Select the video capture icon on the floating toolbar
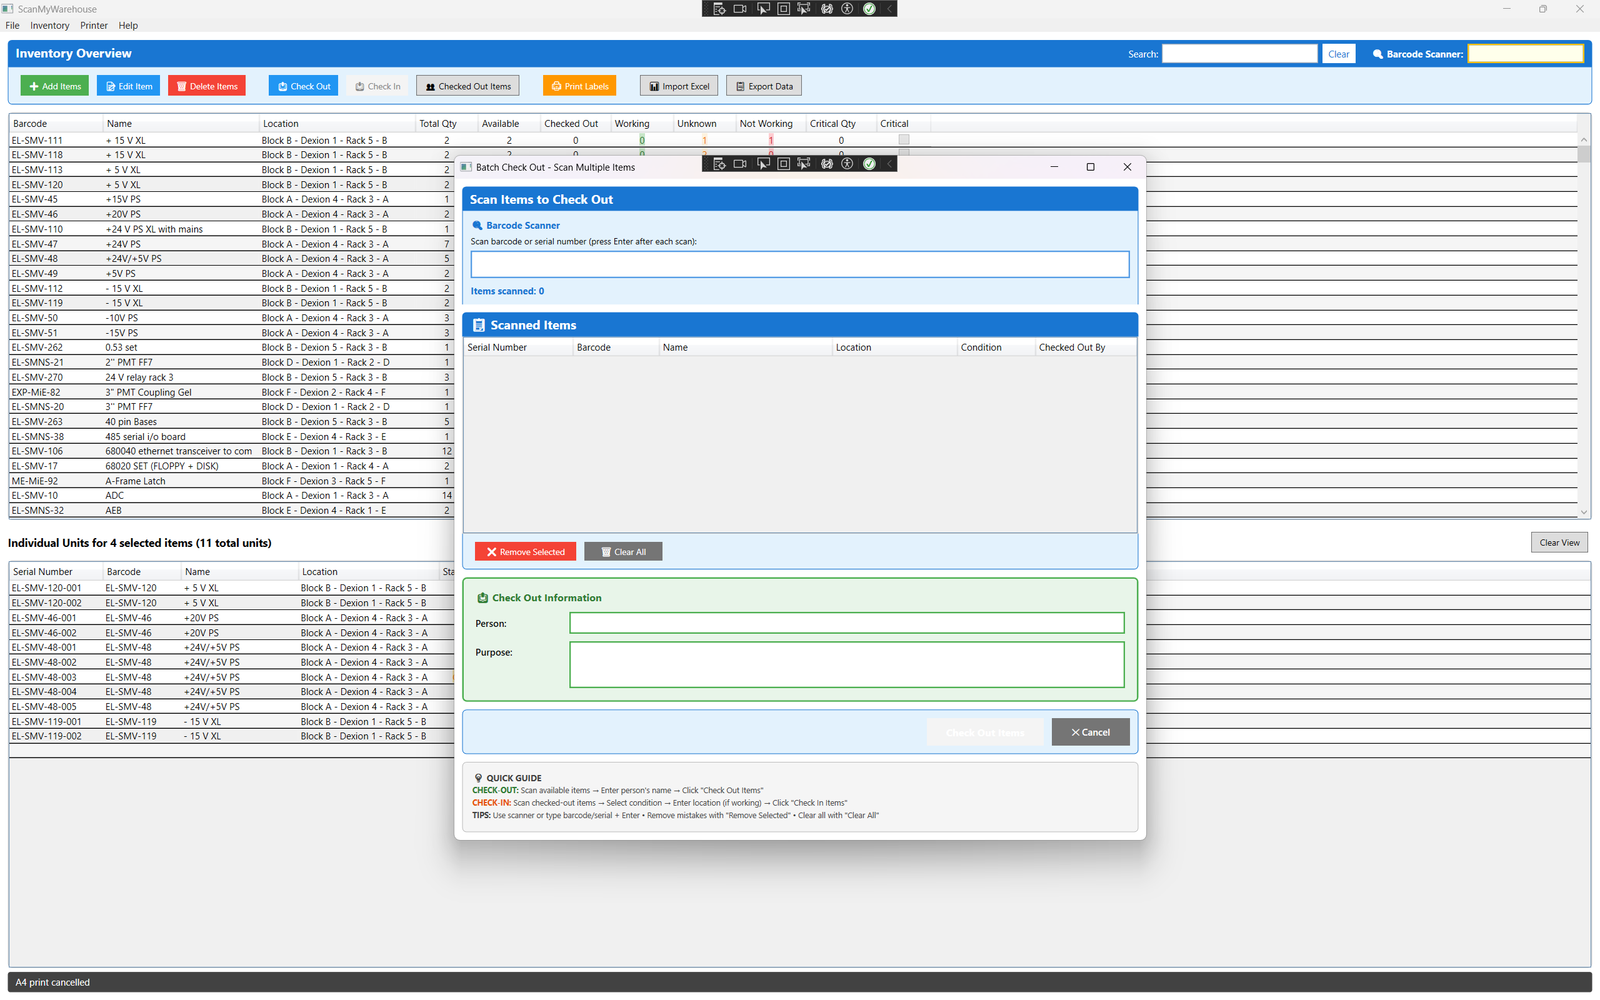Image resolution: width=1600 pixels, height=1000 pixels. point(740,8)
